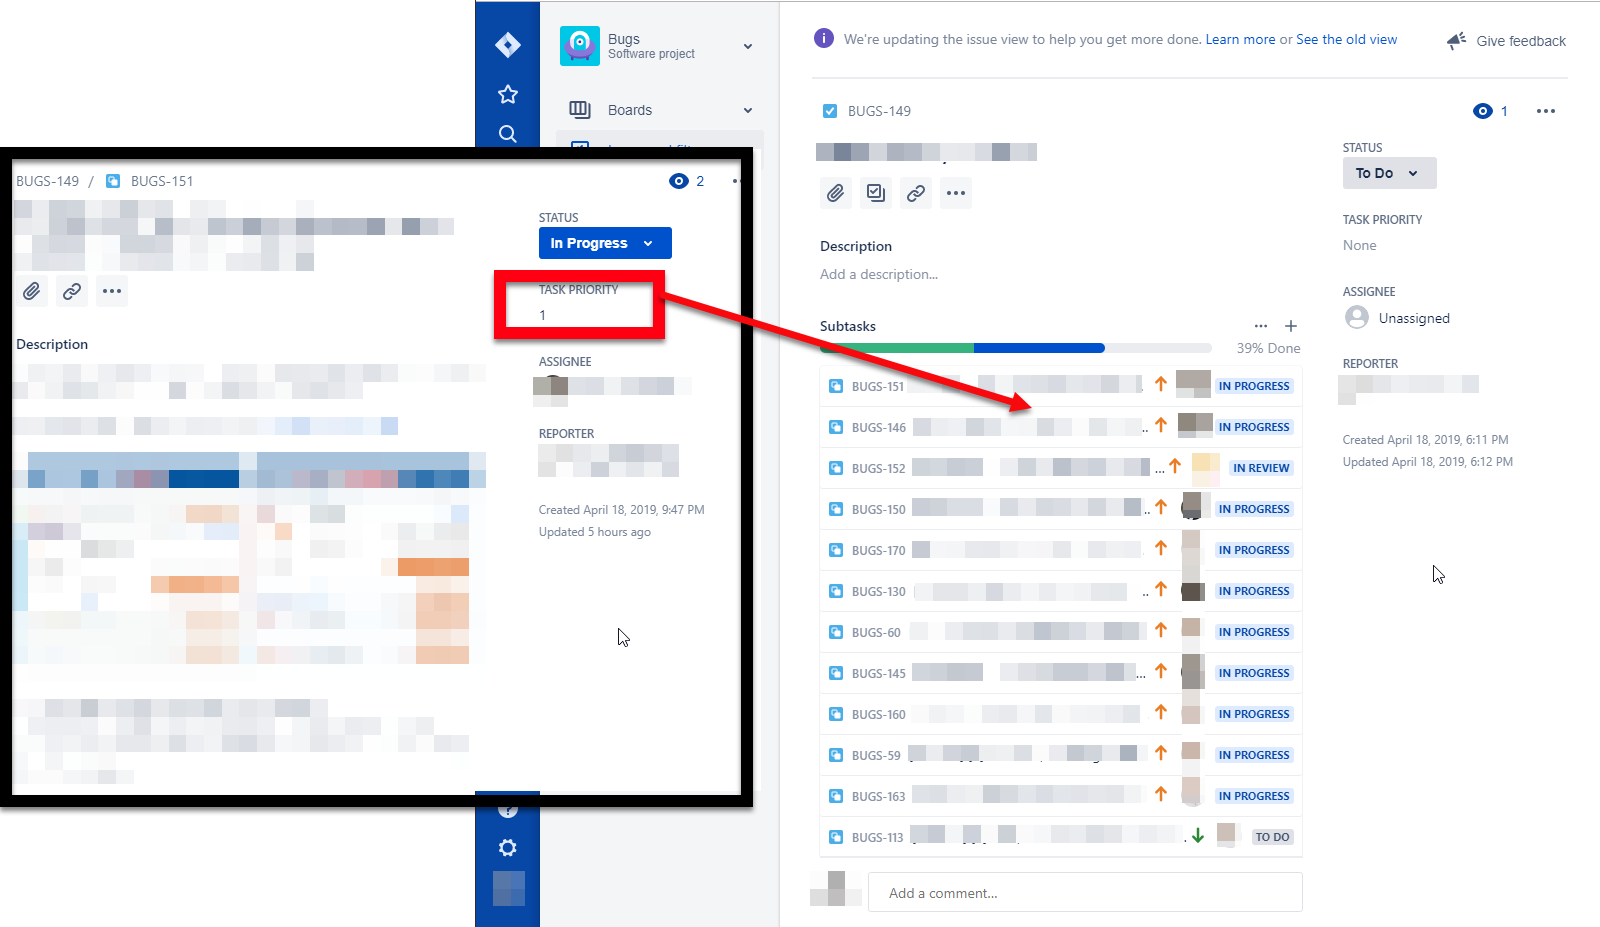Click BUGS-149 breadcrumb in popup

pos(47,181)
